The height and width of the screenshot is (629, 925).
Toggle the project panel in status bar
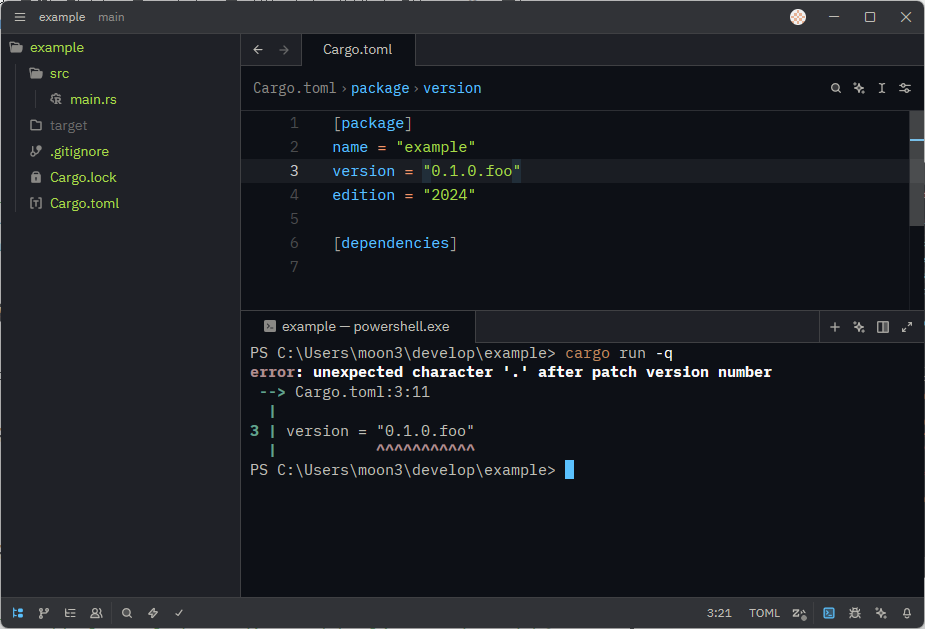pyautogui.click(x=18, y=613)
